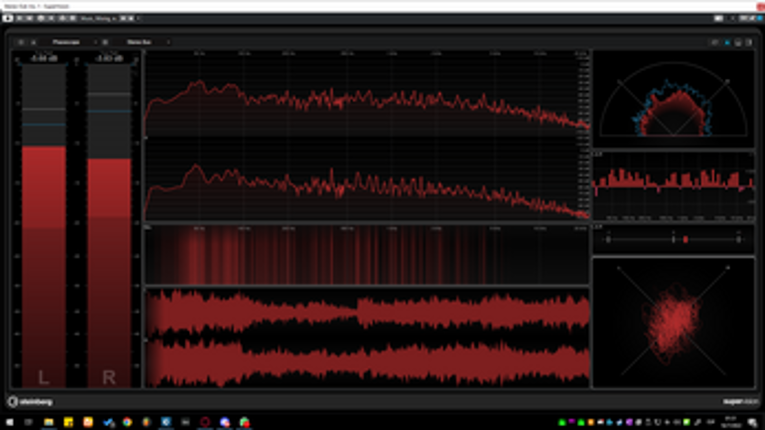This screenshot has height=430, width=765.
Task: Click the Windows Start button
Action: click(8, 422)
